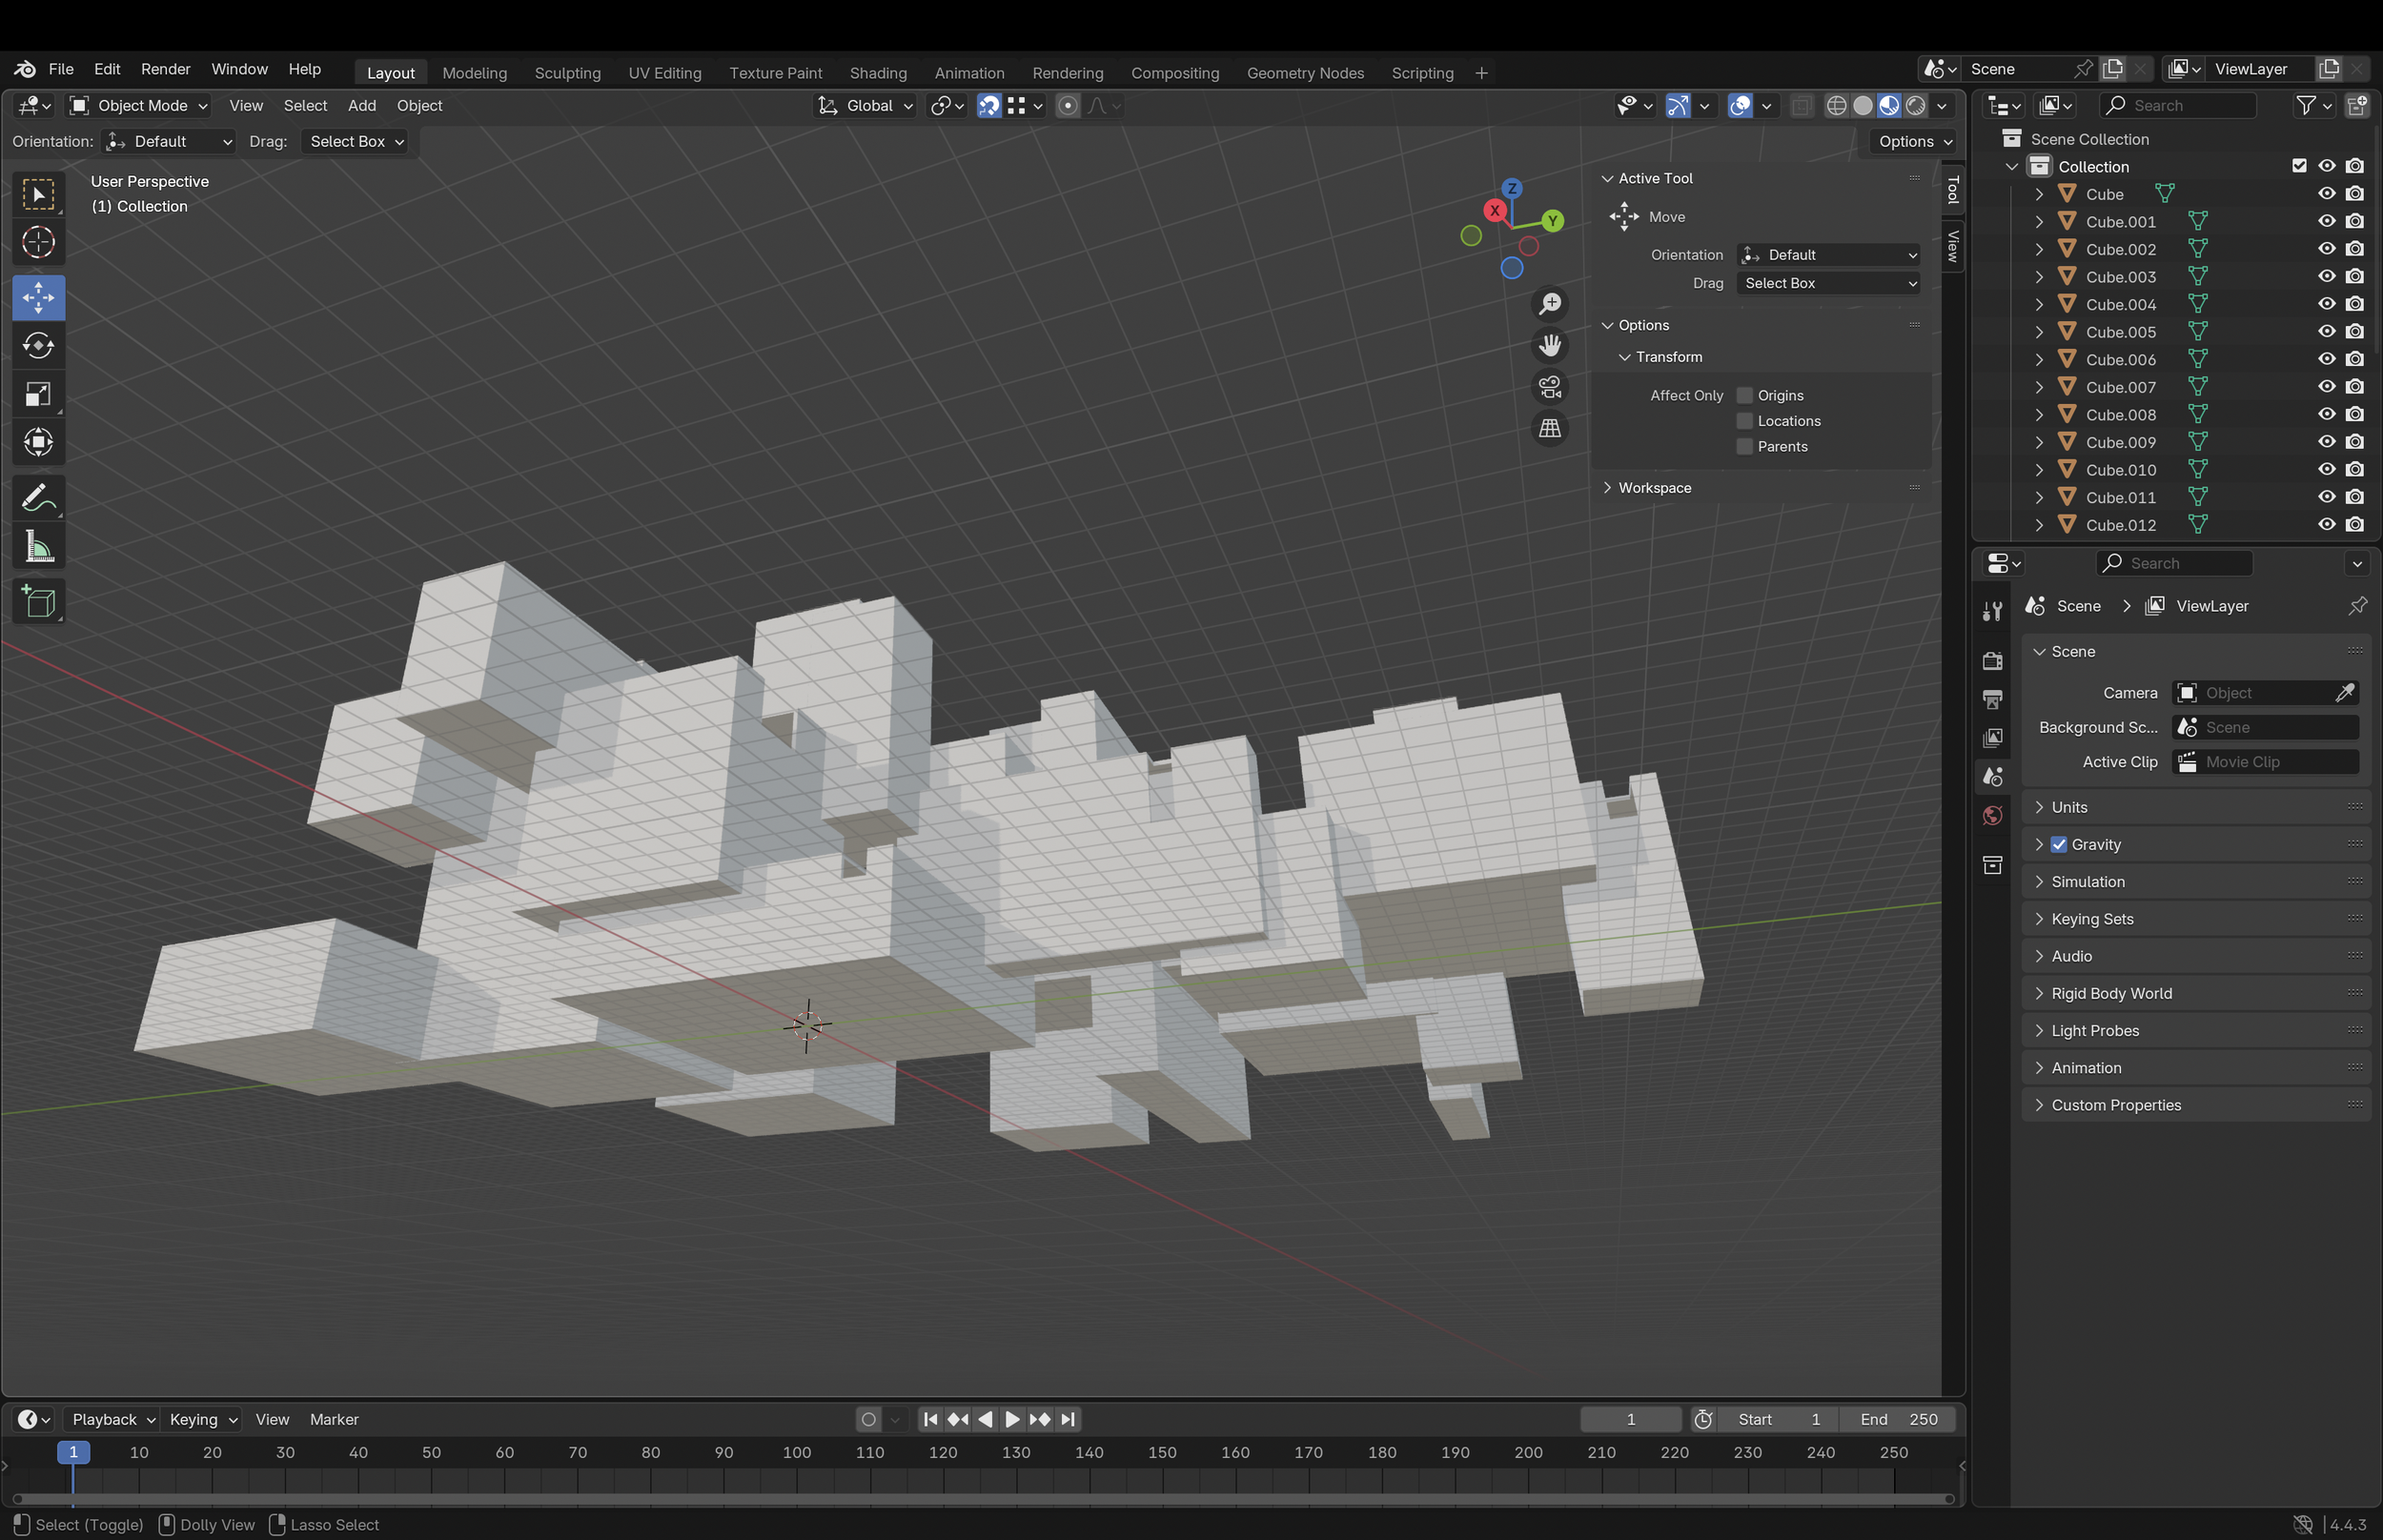Check Affect Only Origins option
2383x1540 pixels.
1745,395
